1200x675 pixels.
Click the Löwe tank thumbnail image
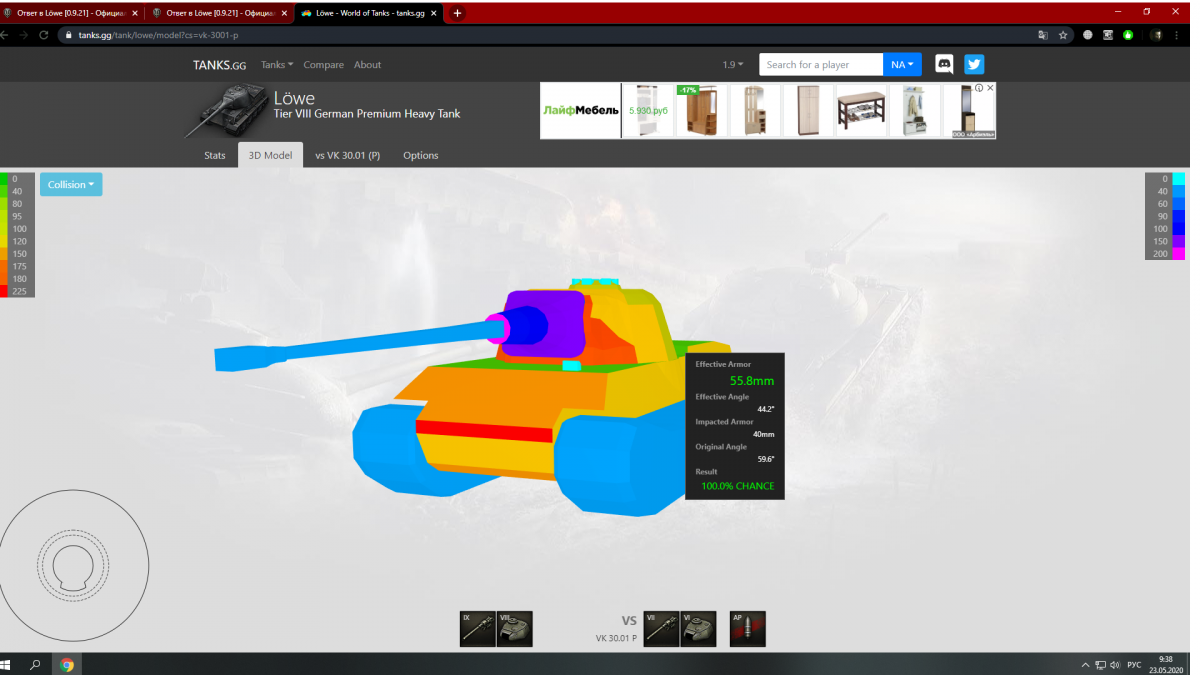click(225, 110)
